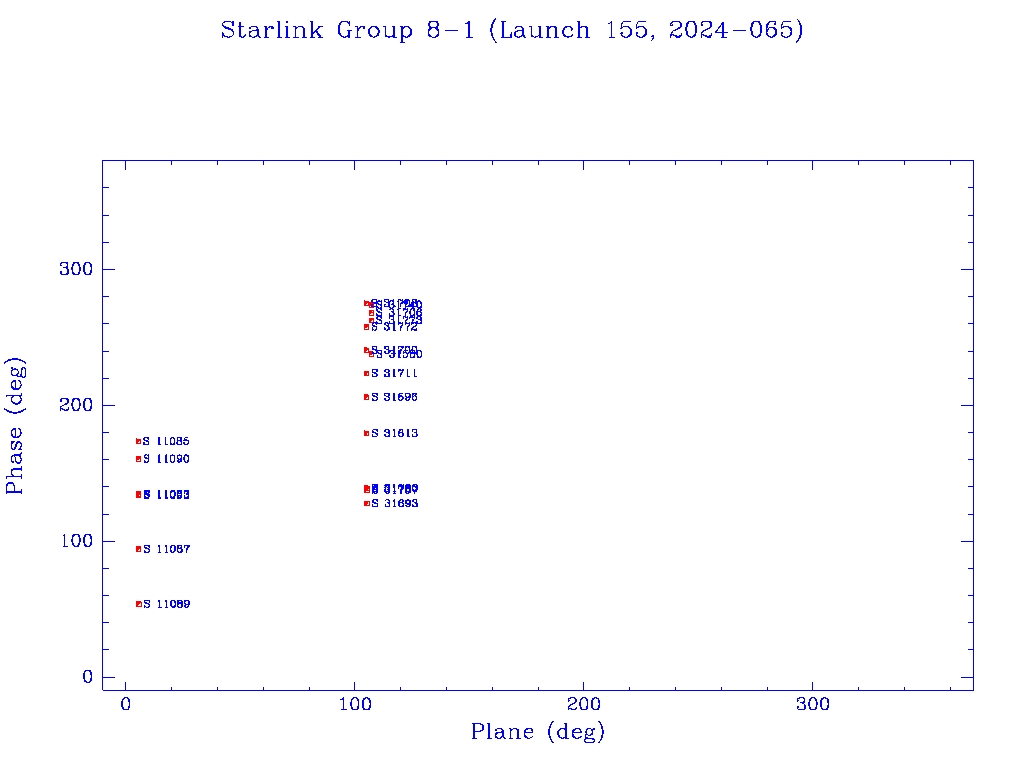The image size is (1024, 768).
Task: Select the "S 11087" satellite marker
Action: tap(138, 549)
